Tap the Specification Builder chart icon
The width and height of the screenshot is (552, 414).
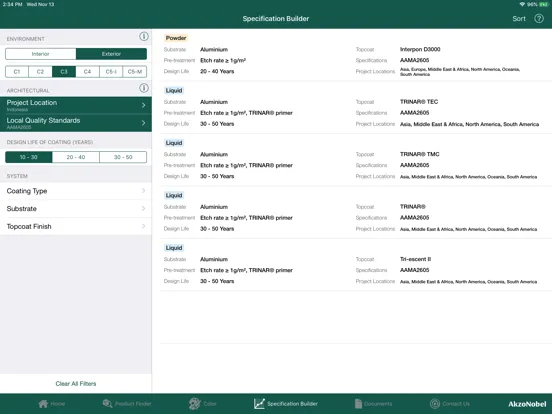[259, 403]
